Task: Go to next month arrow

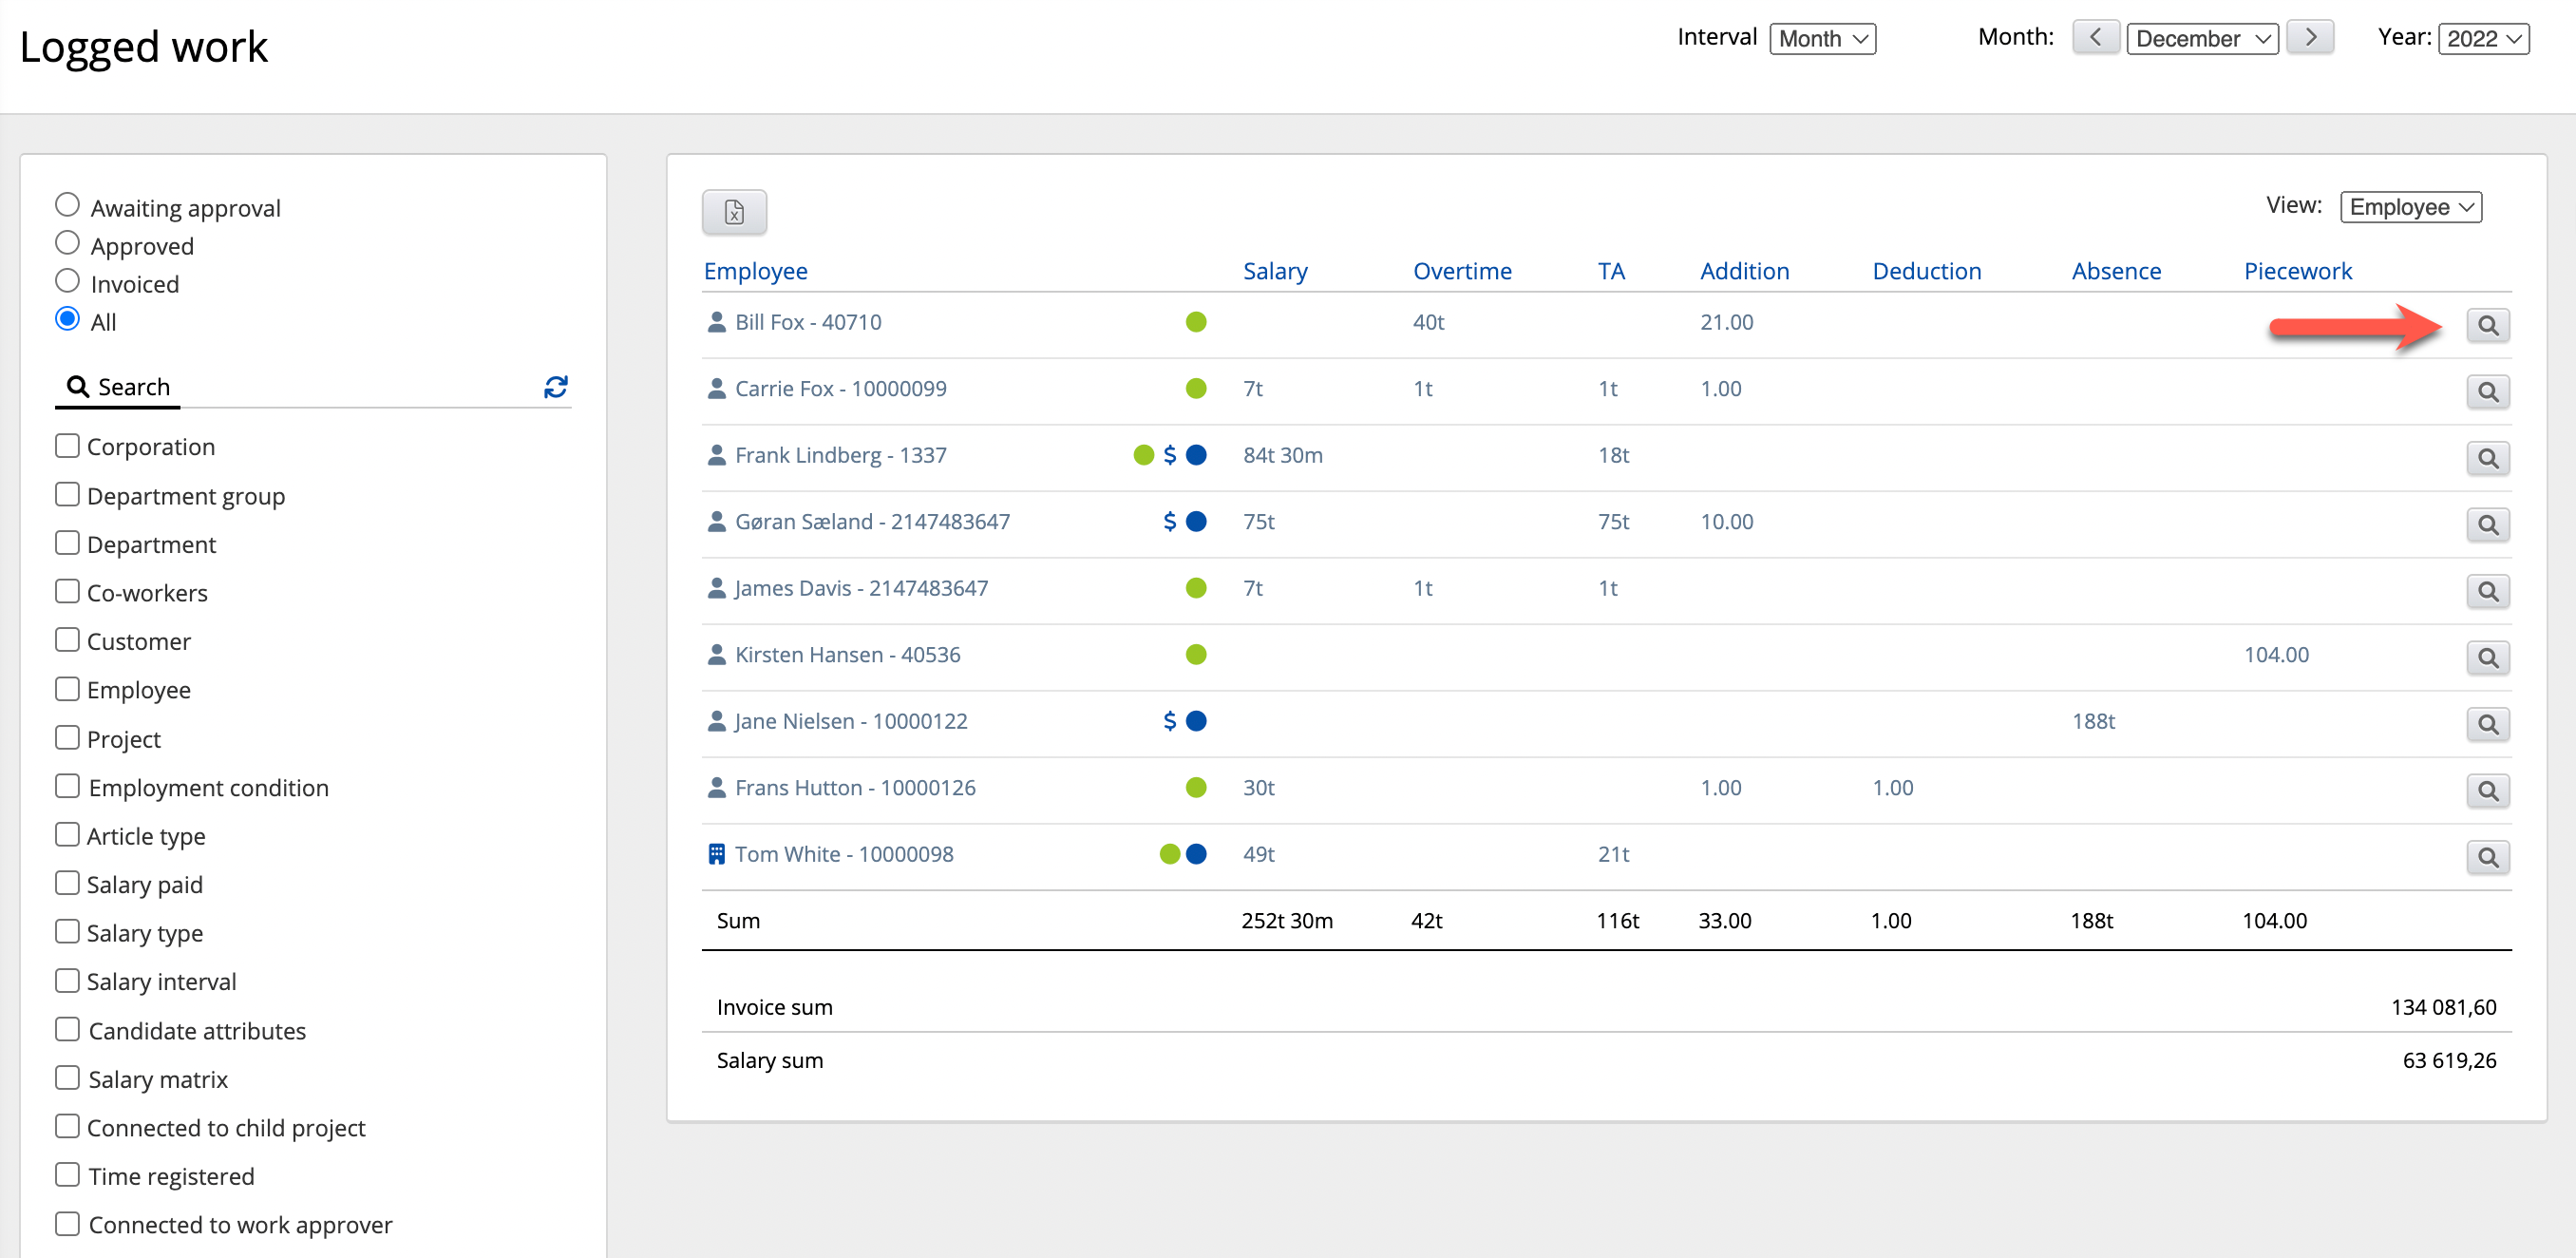Action: (2309, 38)
